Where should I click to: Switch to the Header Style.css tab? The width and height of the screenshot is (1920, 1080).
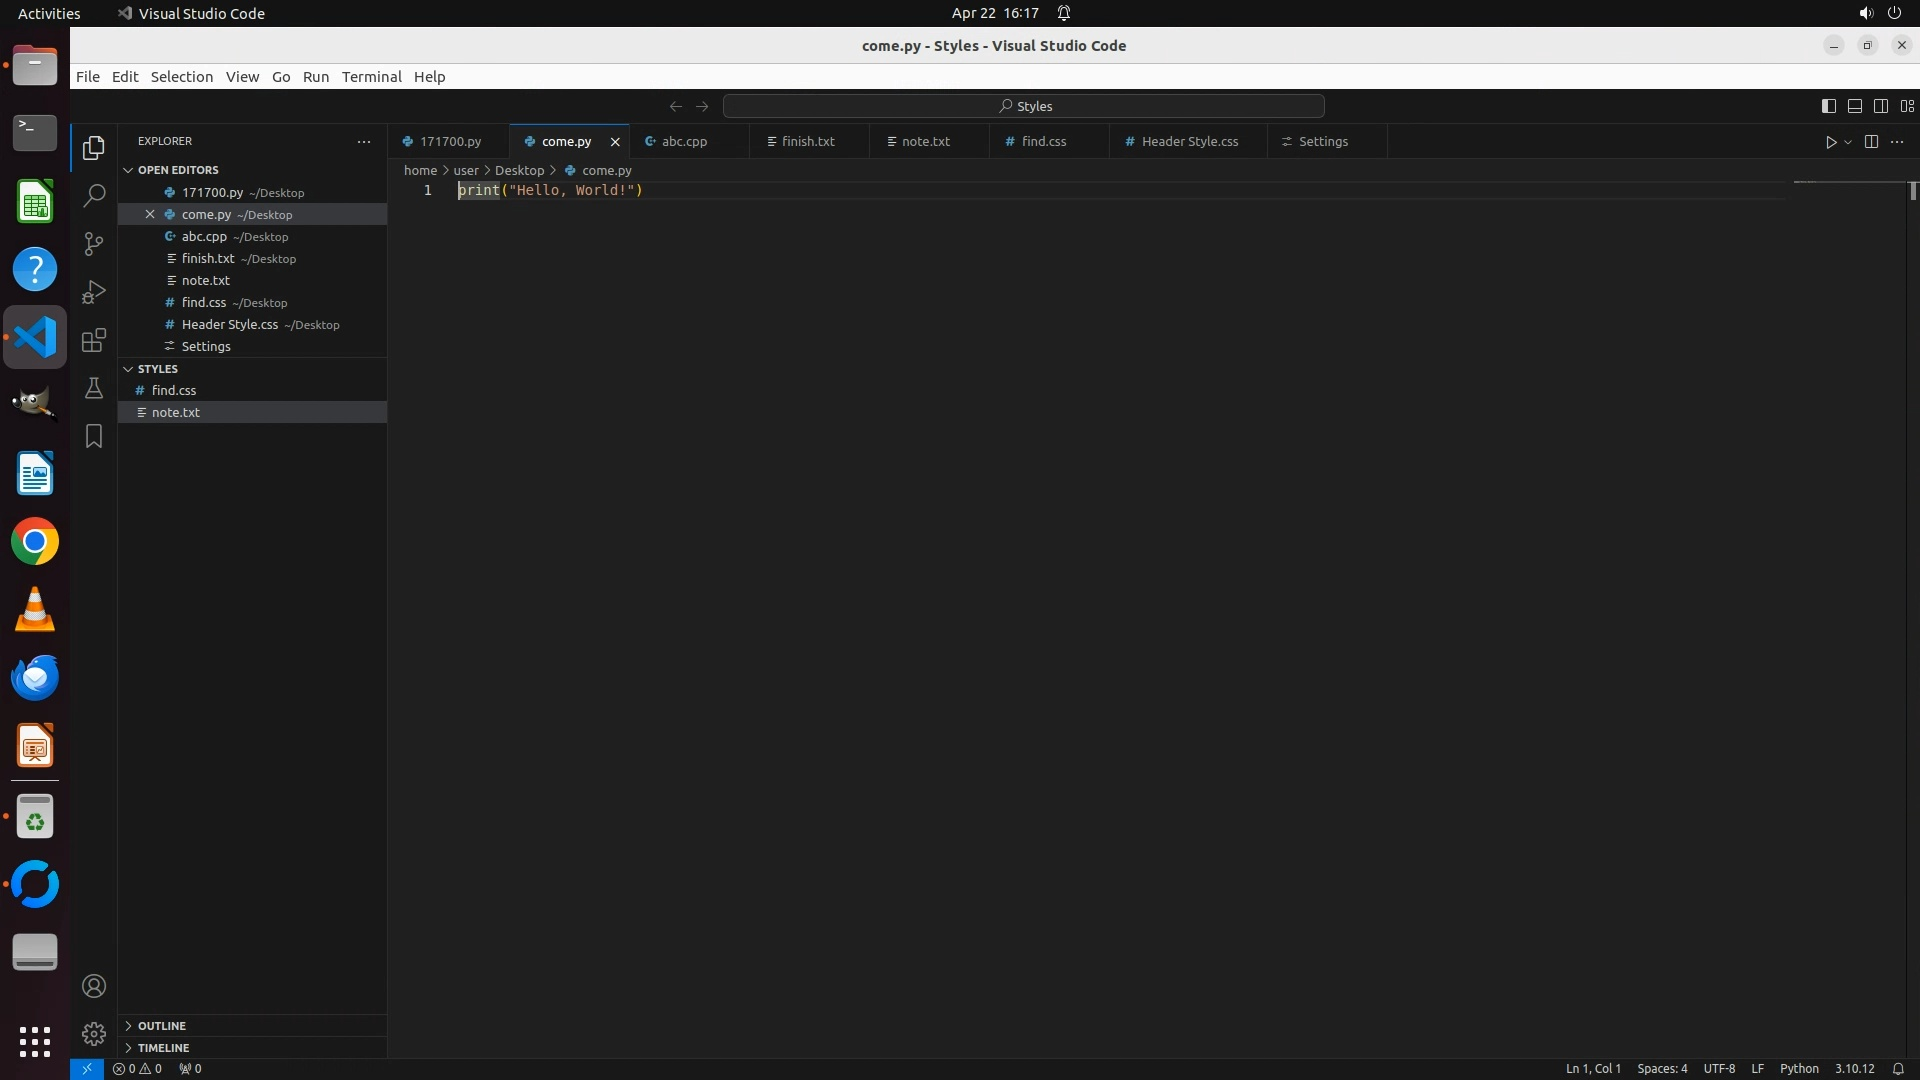point(1189,142)
